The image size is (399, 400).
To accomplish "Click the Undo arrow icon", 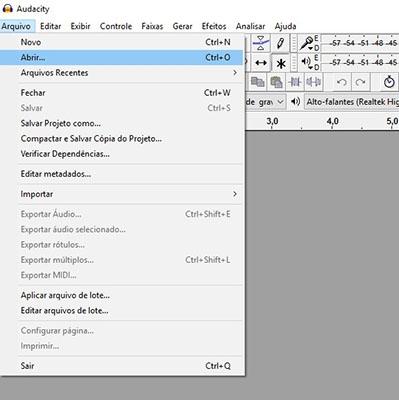I will point(341,82).
